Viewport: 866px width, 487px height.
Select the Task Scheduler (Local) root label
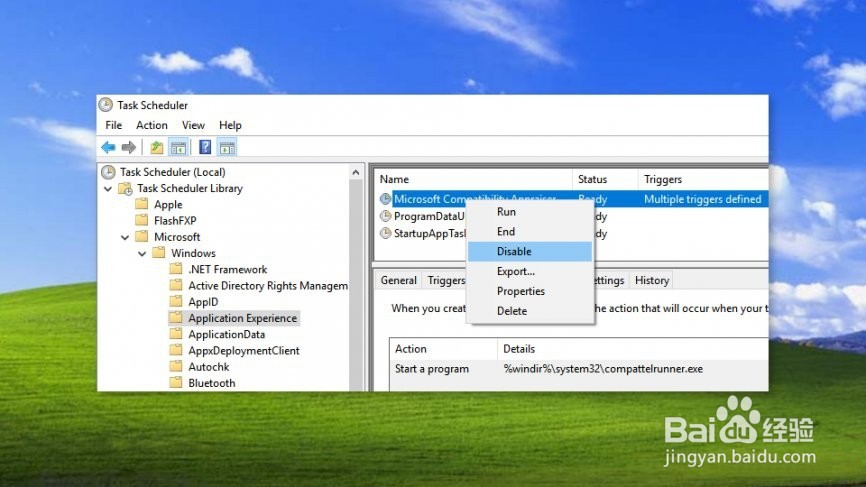173,172
